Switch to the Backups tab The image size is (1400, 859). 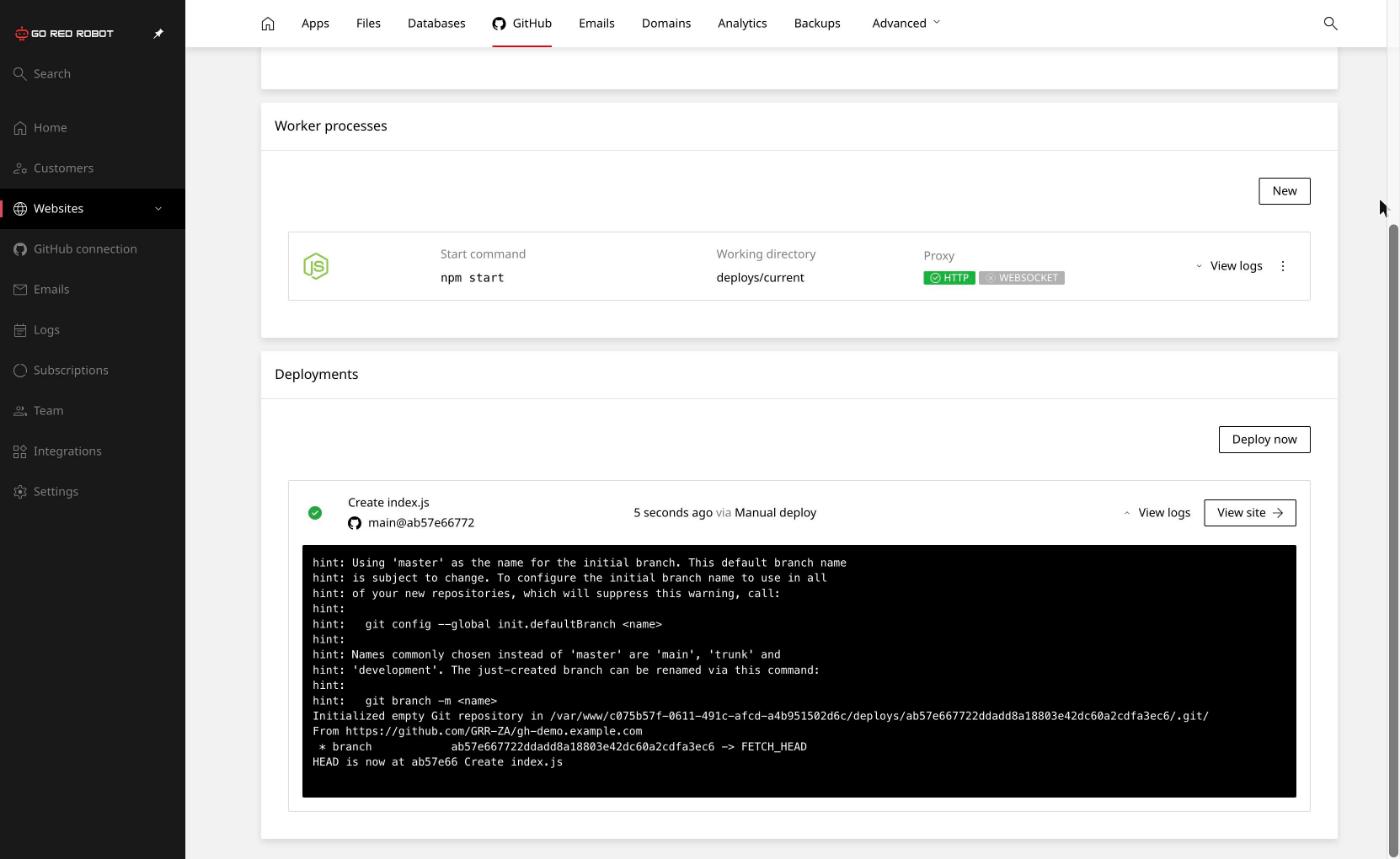pyautogui.click(x=817, y=23)
